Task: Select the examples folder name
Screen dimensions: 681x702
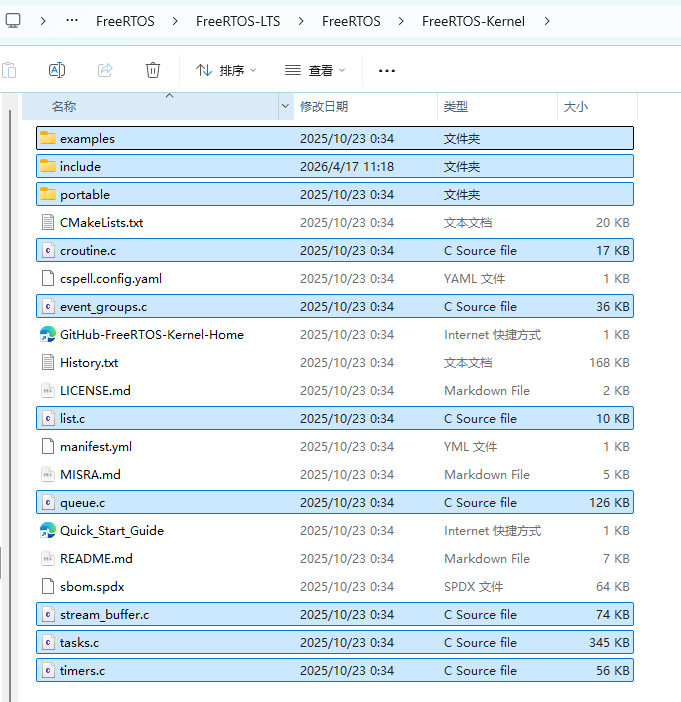Action: [x=87, y=139]
